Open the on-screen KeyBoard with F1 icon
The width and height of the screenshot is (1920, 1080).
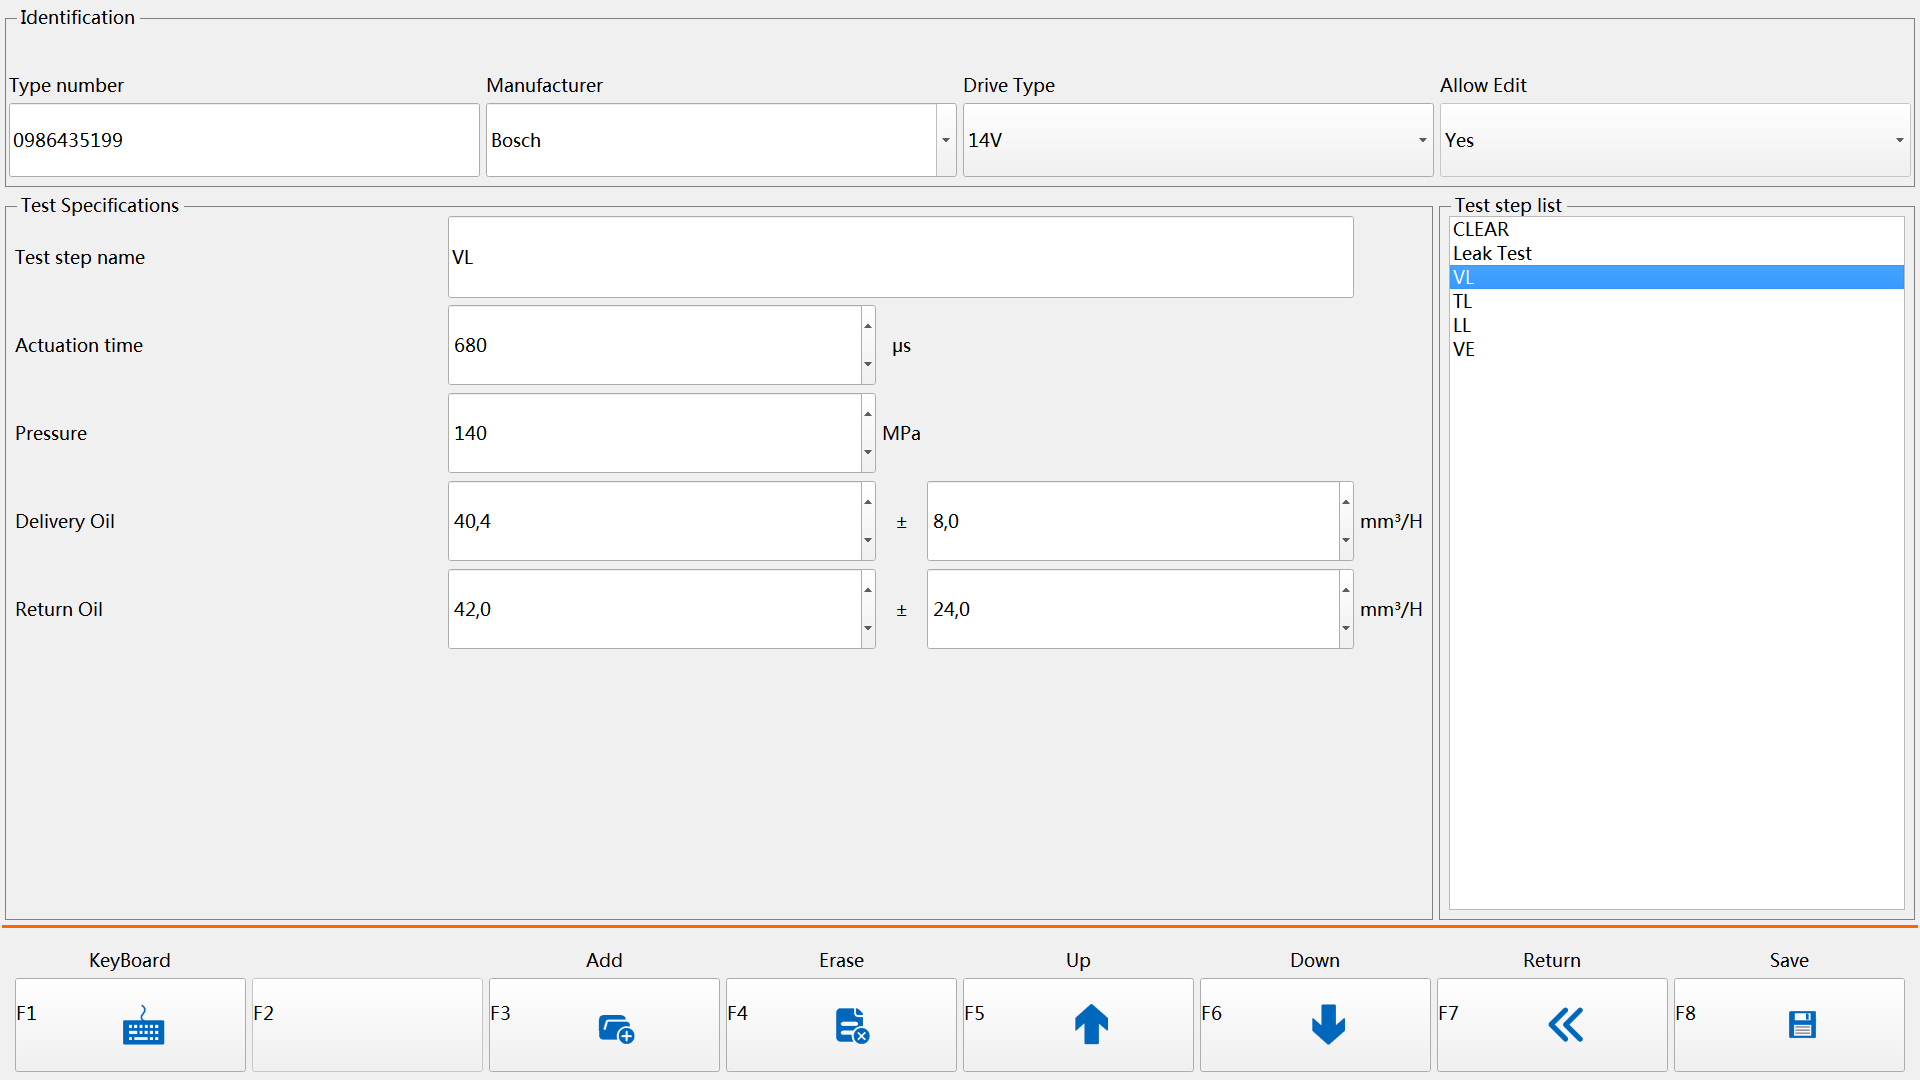pyautogui.click(x=142, y=1025)
